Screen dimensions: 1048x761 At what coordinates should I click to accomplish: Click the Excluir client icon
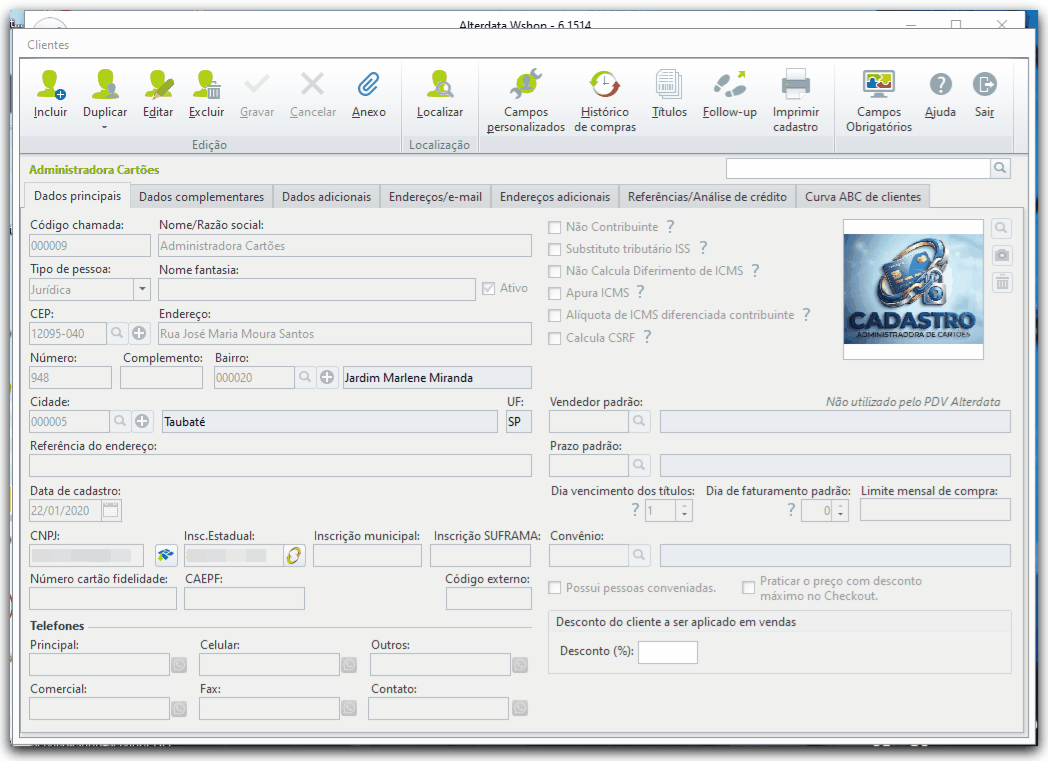point(207,85)
